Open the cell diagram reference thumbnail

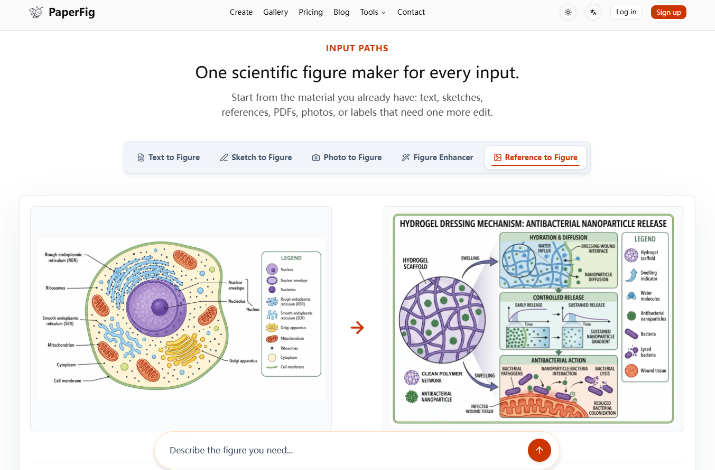pos(181,319)
